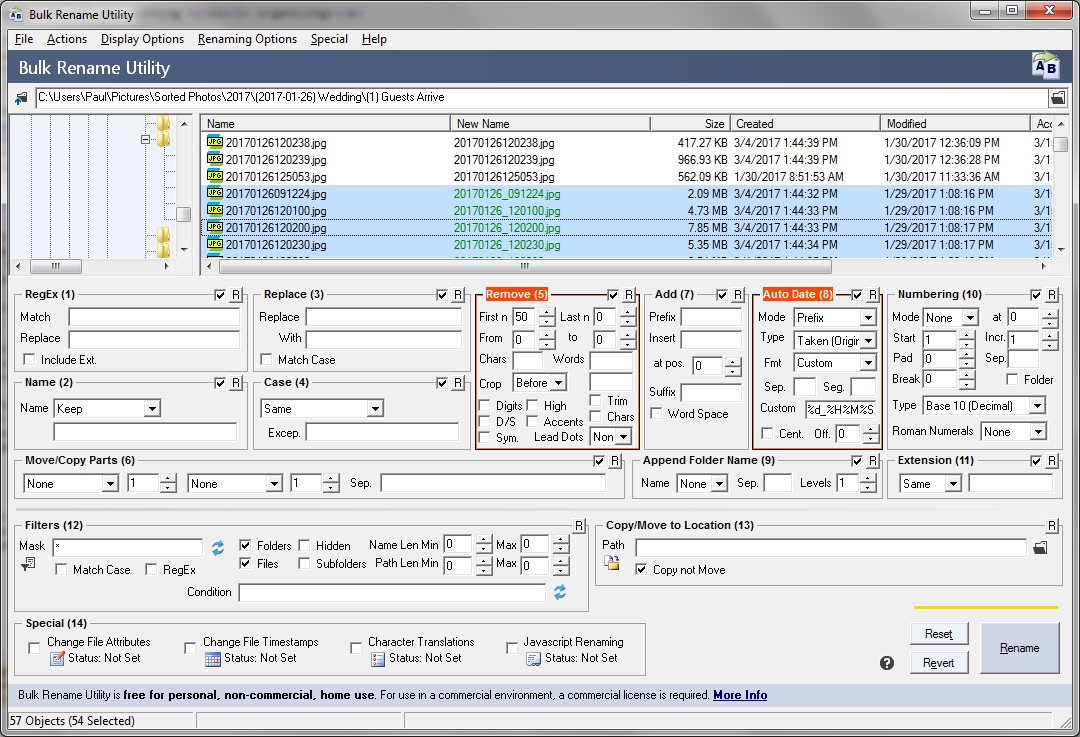The height and width of the screenshot is (737, 1080).
Task: Click the paste folder icon below Path label
Action: point(612,563)
